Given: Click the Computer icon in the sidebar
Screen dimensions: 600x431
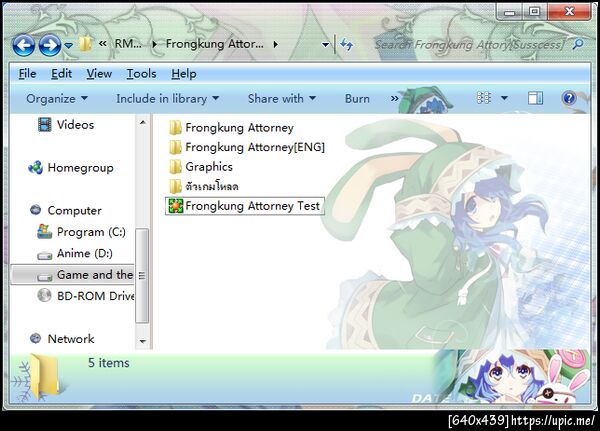Looking at the screenshot, I should [x=36, y=210].
